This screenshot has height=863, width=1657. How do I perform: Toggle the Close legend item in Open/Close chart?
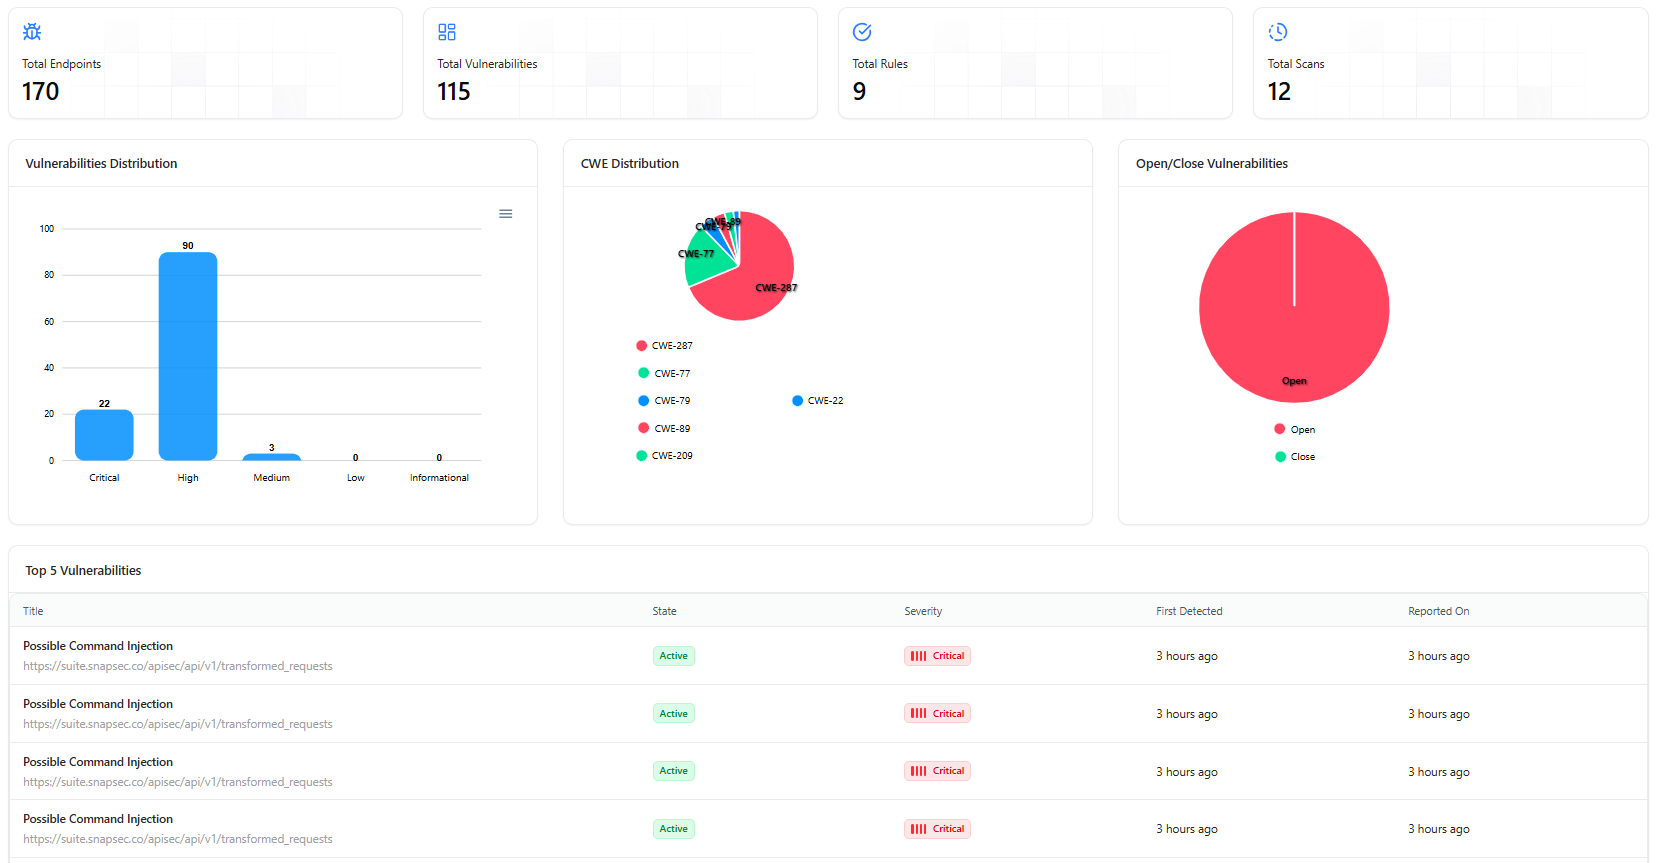1294,456
